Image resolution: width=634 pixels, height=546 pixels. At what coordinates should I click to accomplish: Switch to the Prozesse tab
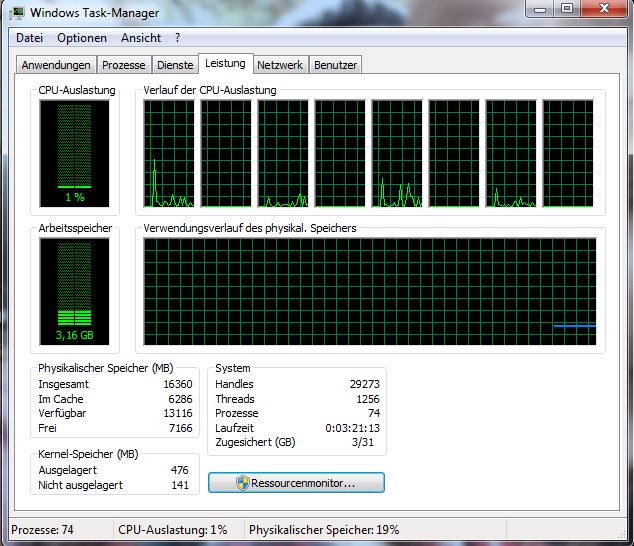pos(124,65)
